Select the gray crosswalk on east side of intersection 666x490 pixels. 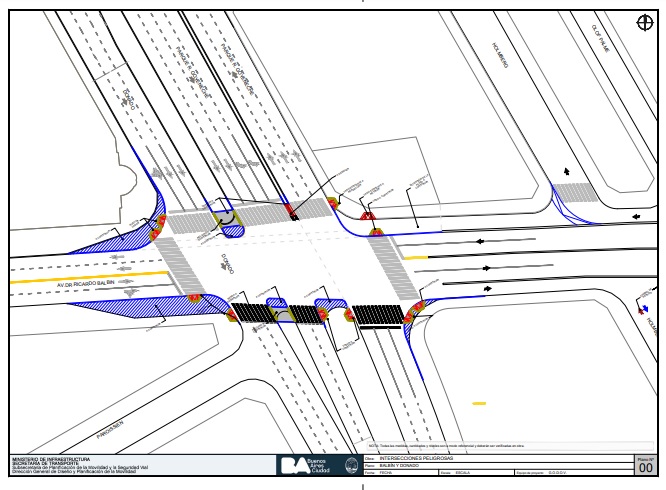pos(387,266)
